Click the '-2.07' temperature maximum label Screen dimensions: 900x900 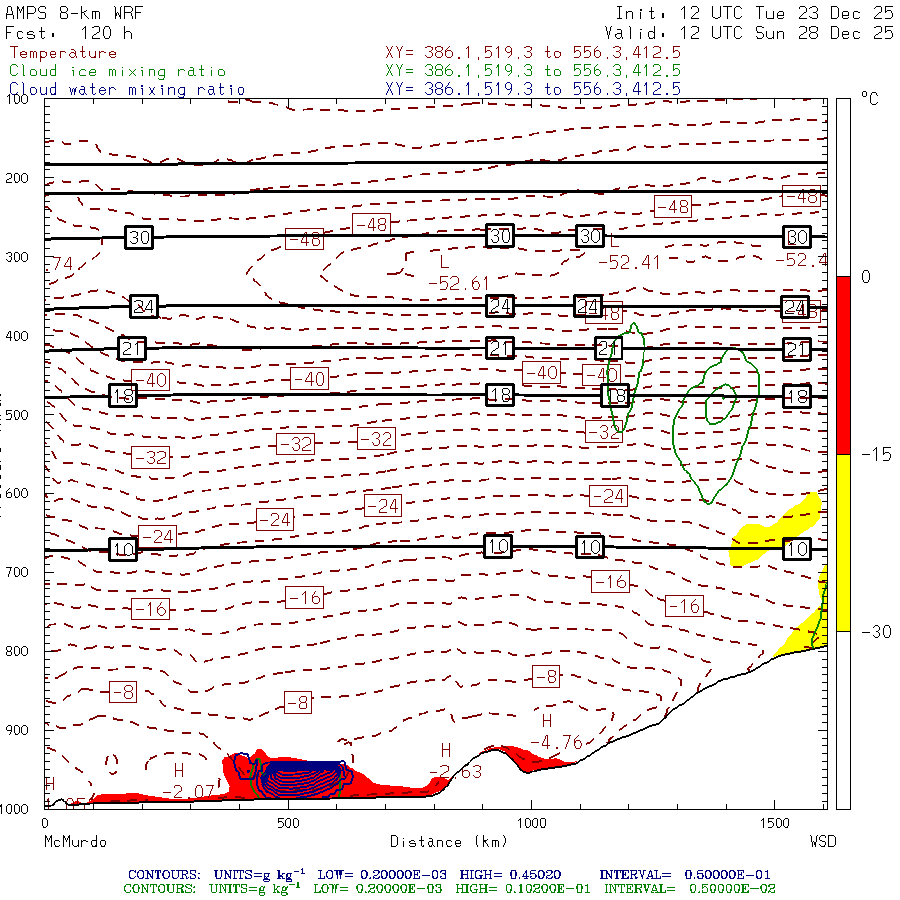tap(189, 792)
